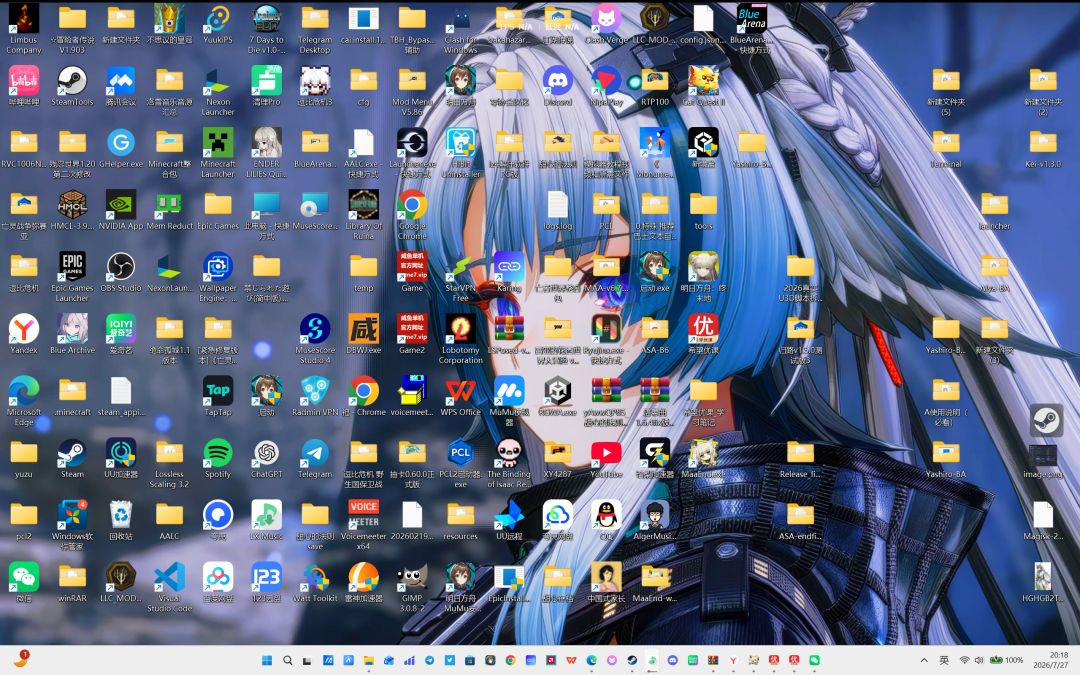
Task: Open Google Chrome desktop shortcut
Action: (412, 214)
